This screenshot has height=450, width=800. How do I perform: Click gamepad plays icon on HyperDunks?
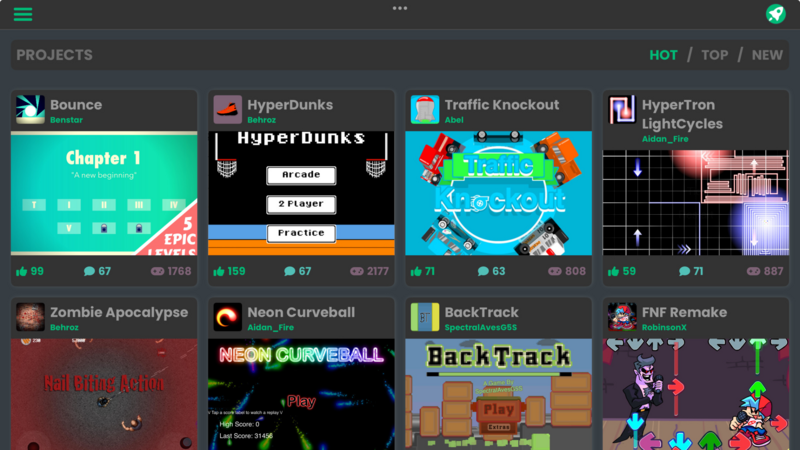tap(357, 271)
